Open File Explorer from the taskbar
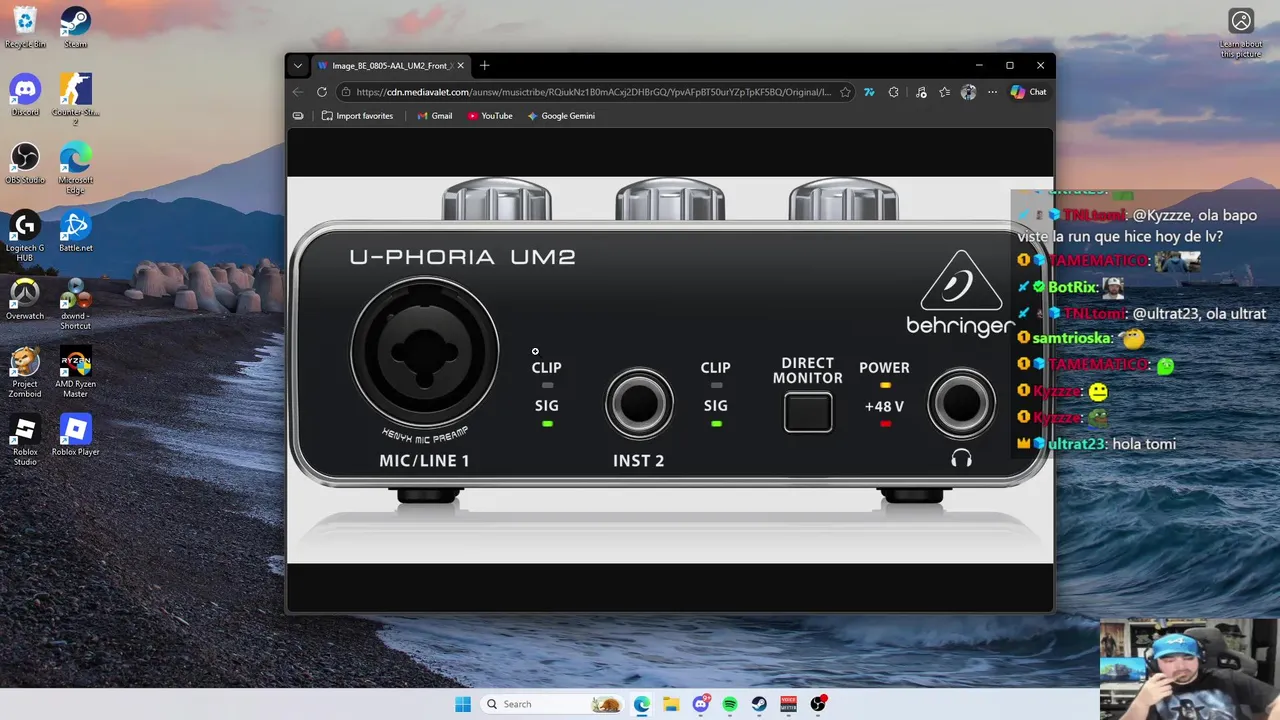The width and height of the screenshot is (1280, 720). (671, 704)
